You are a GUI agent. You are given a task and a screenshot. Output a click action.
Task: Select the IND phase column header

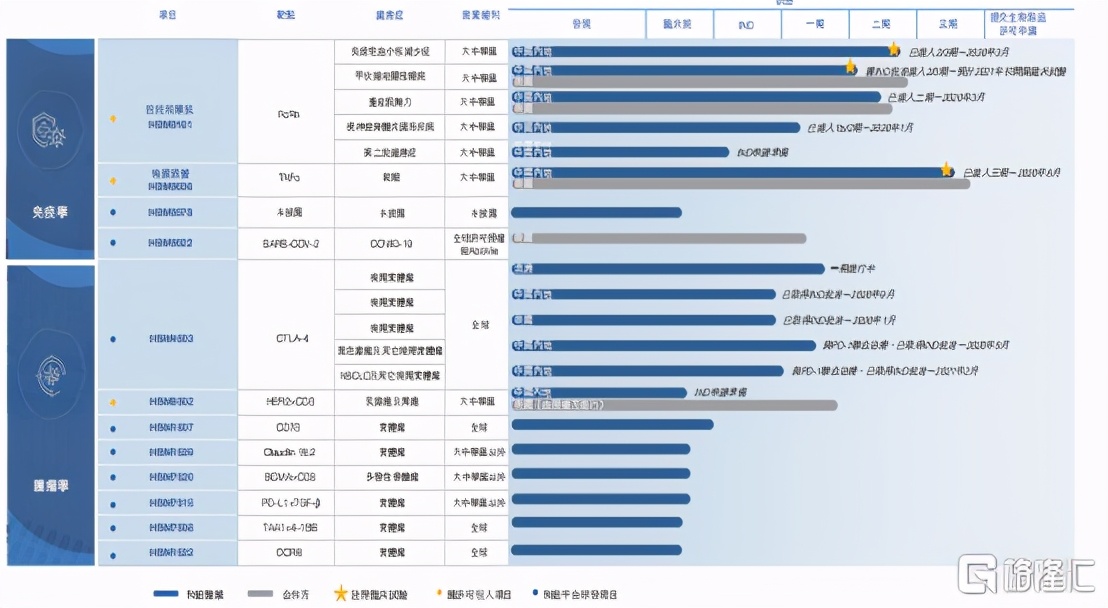(x=744, y=24)
